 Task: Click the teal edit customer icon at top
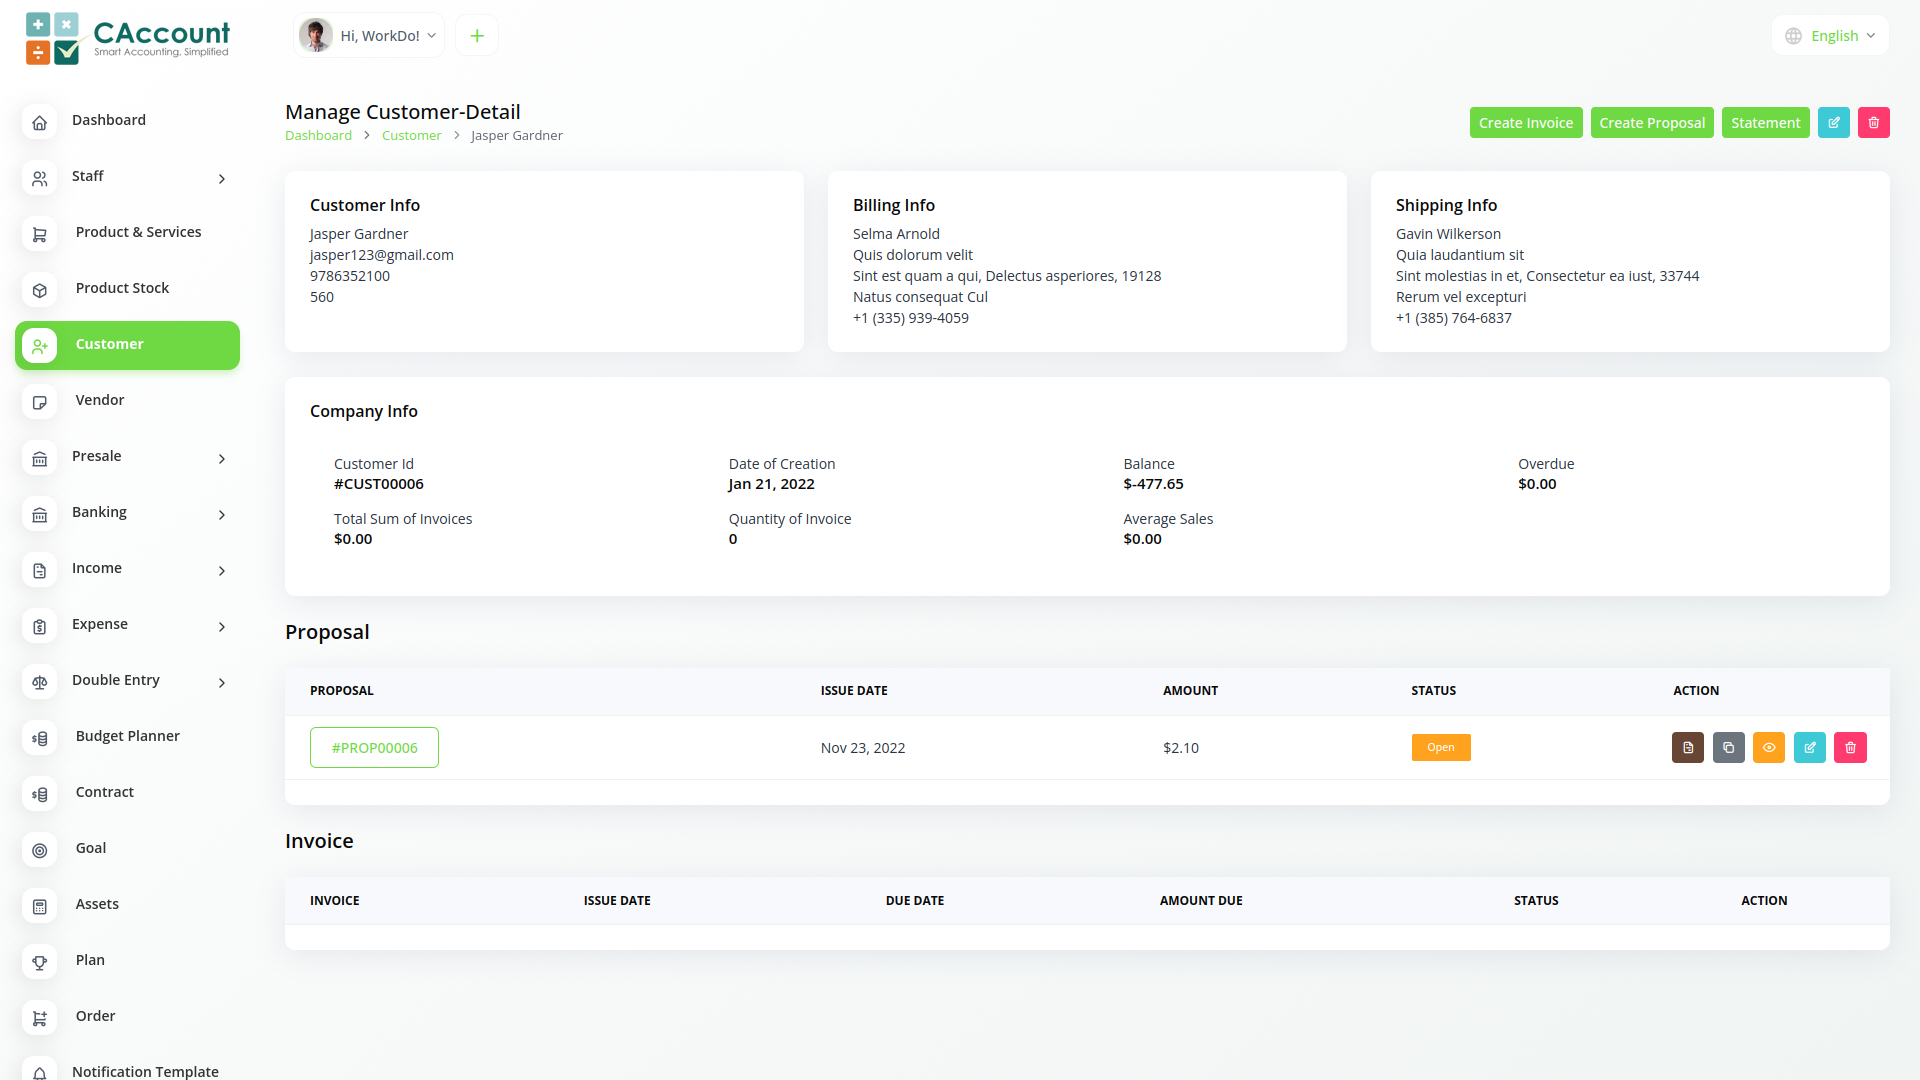tap(1833, 122)
